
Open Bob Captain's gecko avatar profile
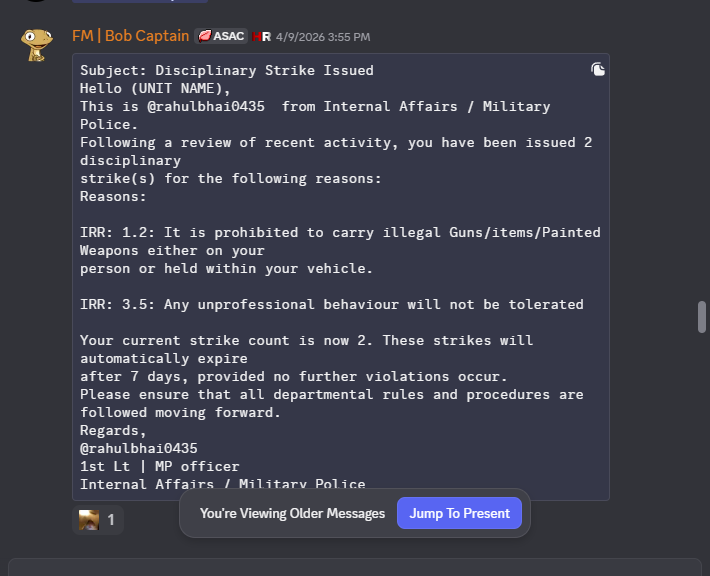(x=37, y=45)
